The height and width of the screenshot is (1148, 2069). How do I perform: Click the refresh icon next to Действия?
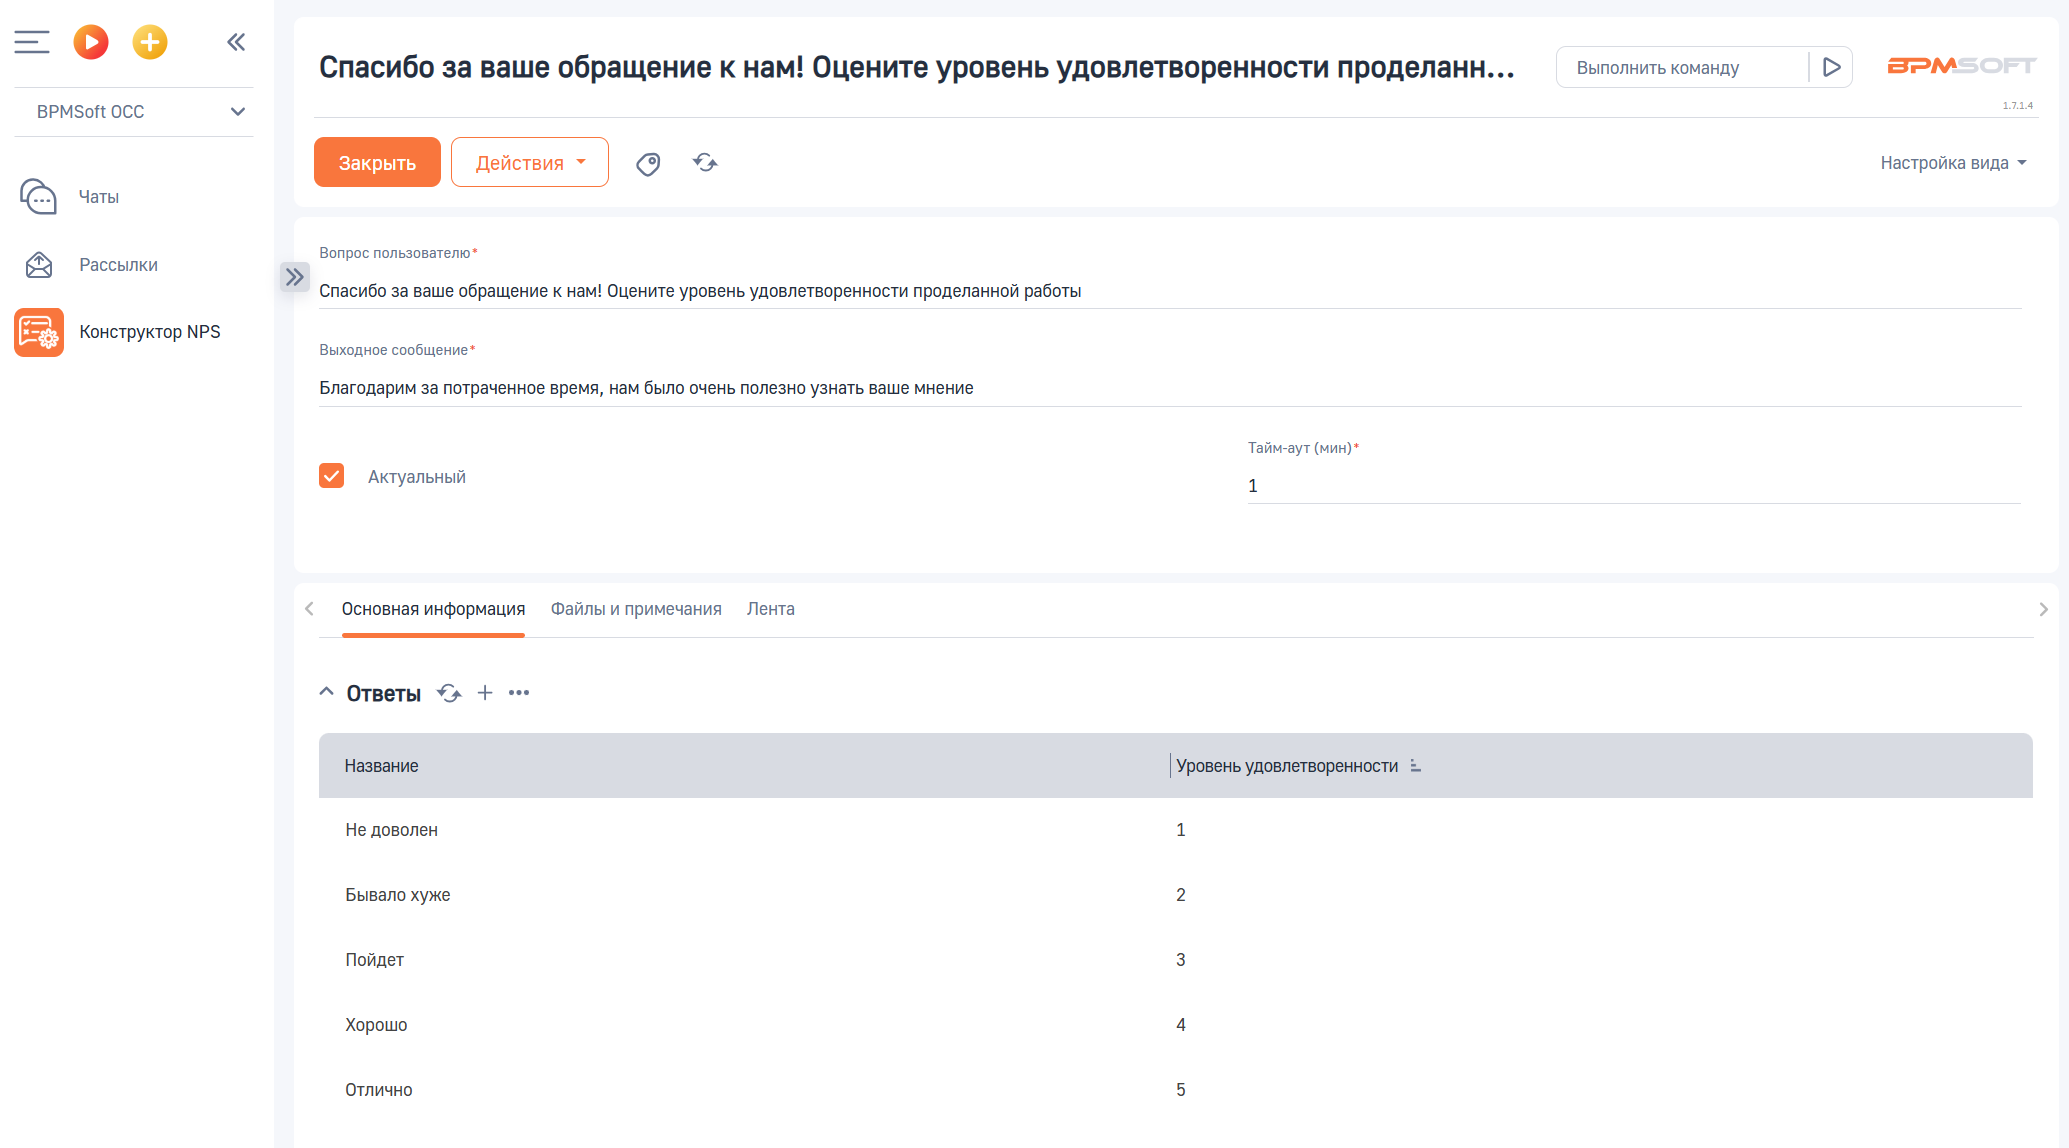[705, 163]
